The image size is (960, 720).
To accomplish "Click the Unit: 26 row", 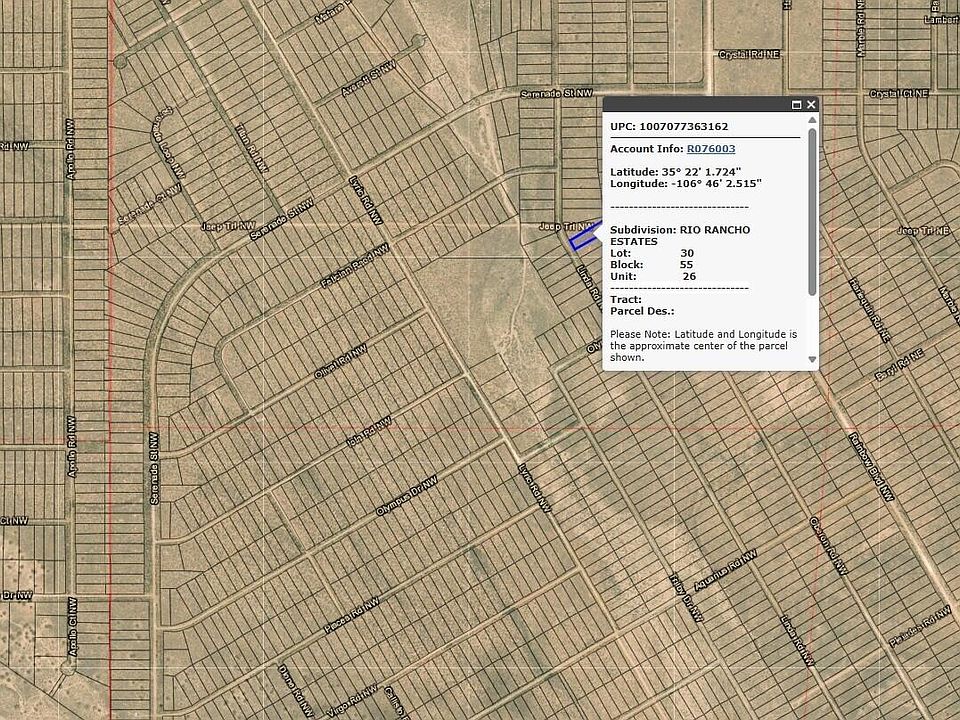I will point(653,277).
